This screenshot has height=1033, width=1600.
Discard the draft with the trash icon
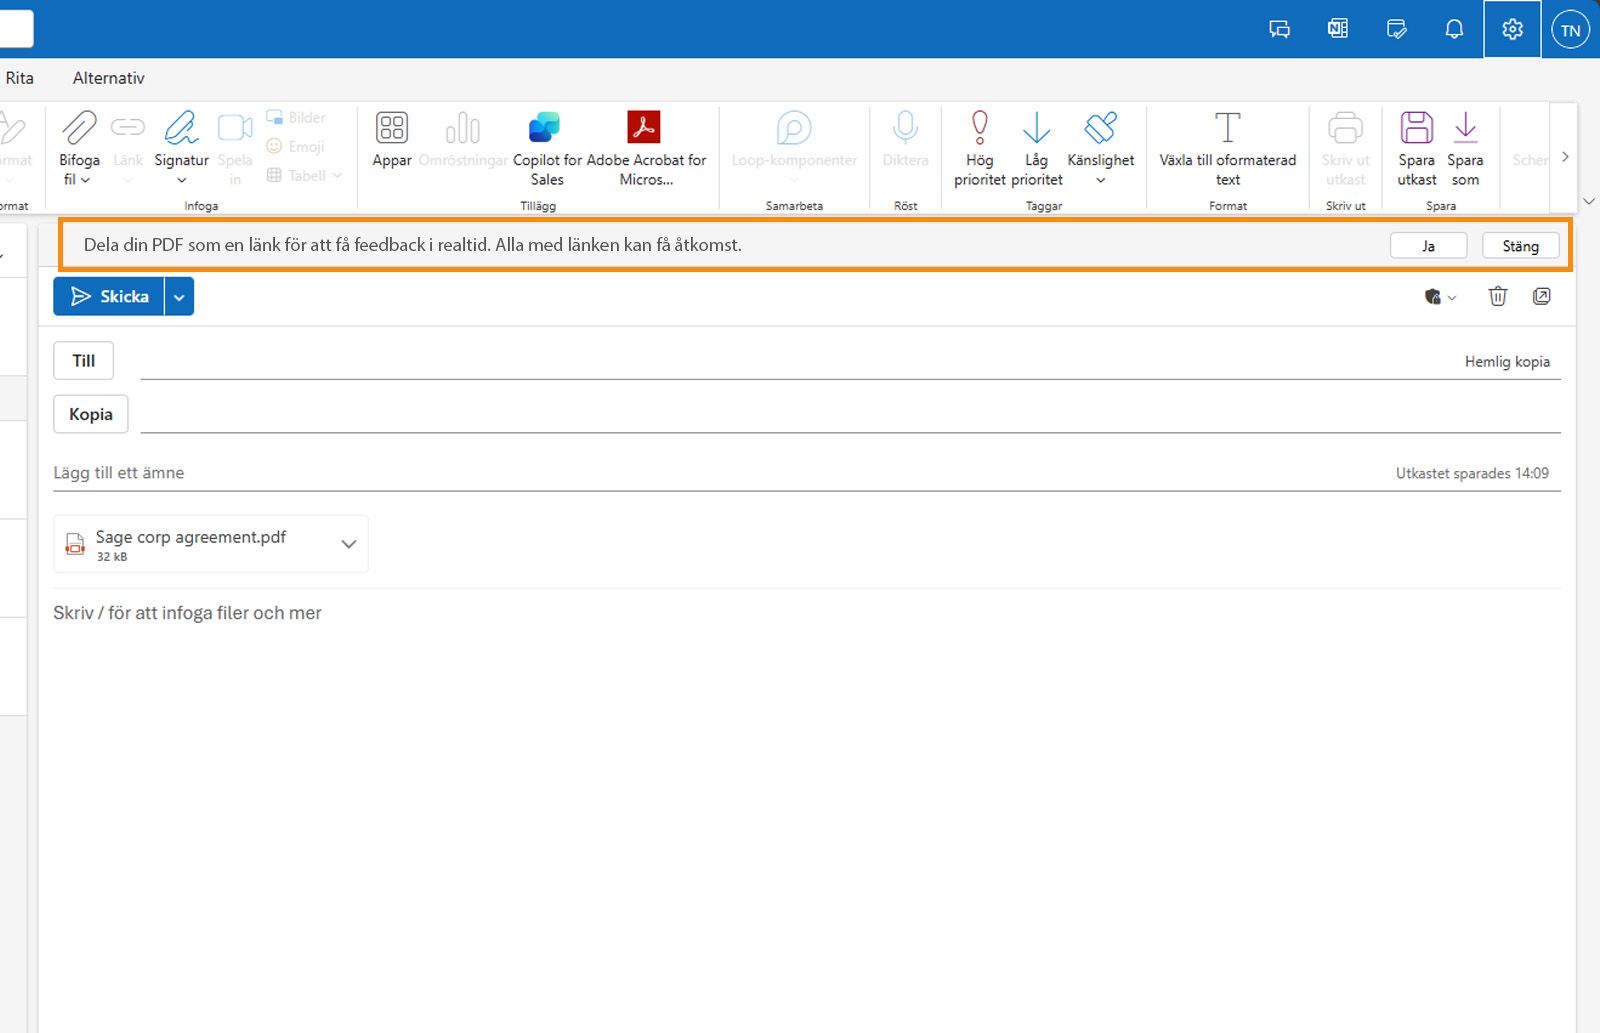click(x=1497, y=296)
